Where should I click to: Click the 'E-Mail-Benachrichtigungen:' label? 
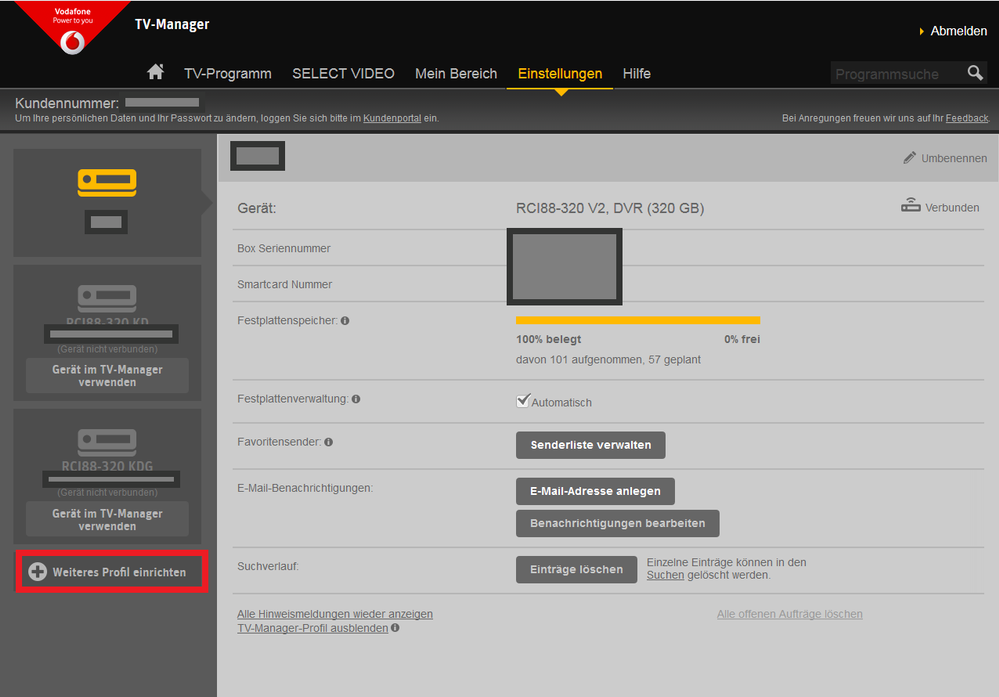tap(305, 488)
